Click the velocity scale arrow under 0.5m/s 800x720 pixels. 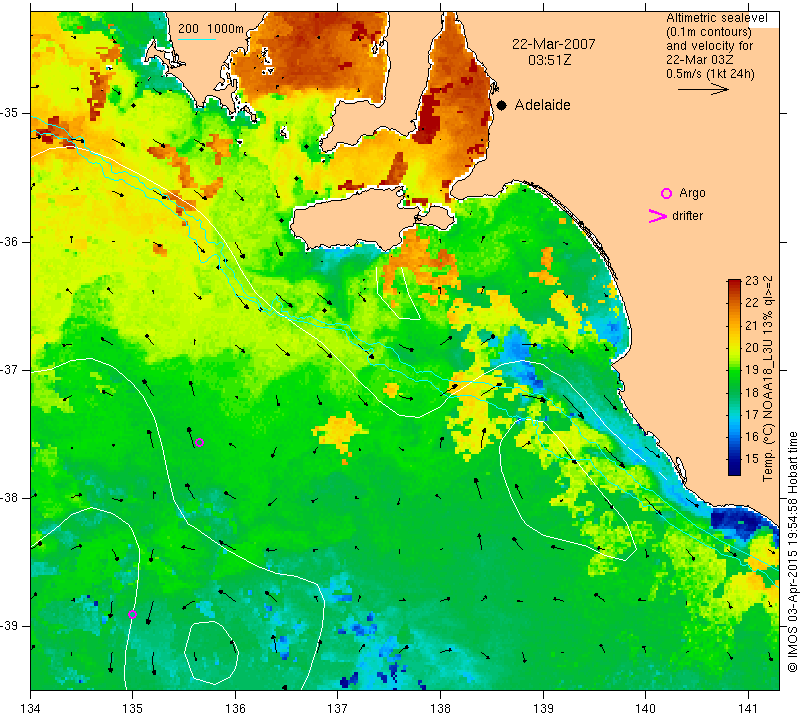pos(704,89)
